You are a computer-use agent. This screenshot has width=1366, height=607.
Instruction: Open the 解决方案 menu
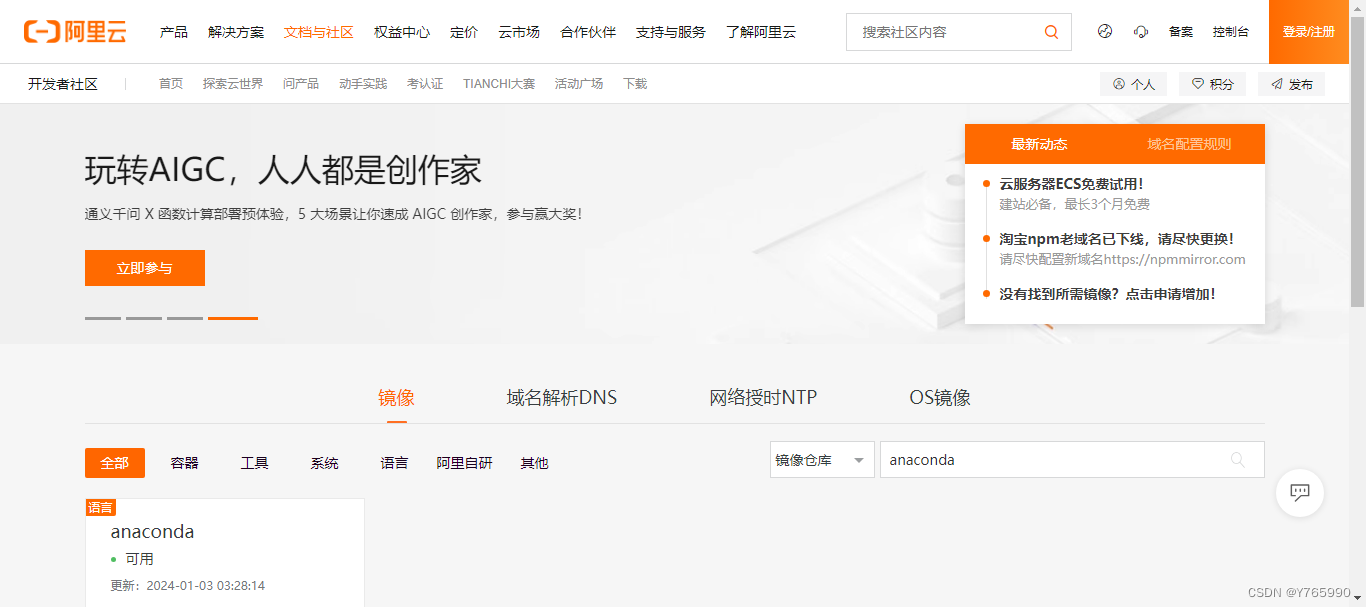click(x=236, y=32)
